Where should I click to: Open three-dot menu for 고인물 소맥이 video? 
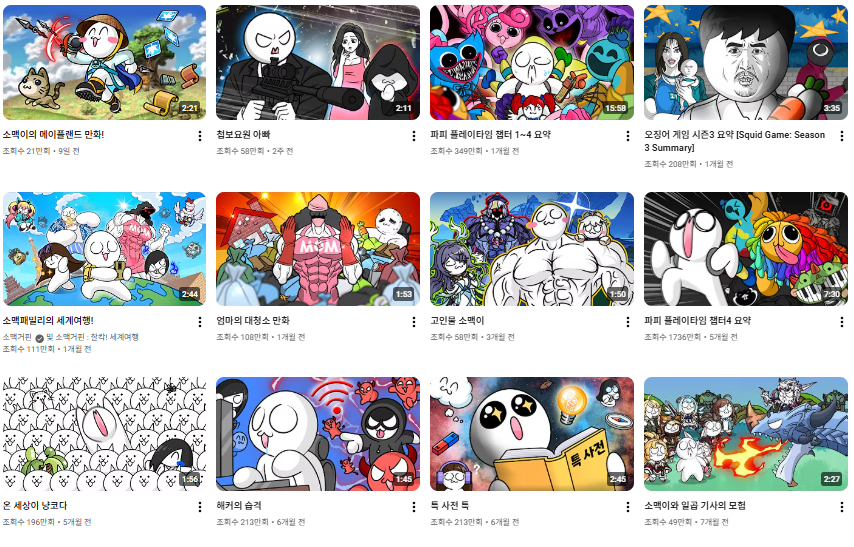pyautogui.click(x=628, y=322)
